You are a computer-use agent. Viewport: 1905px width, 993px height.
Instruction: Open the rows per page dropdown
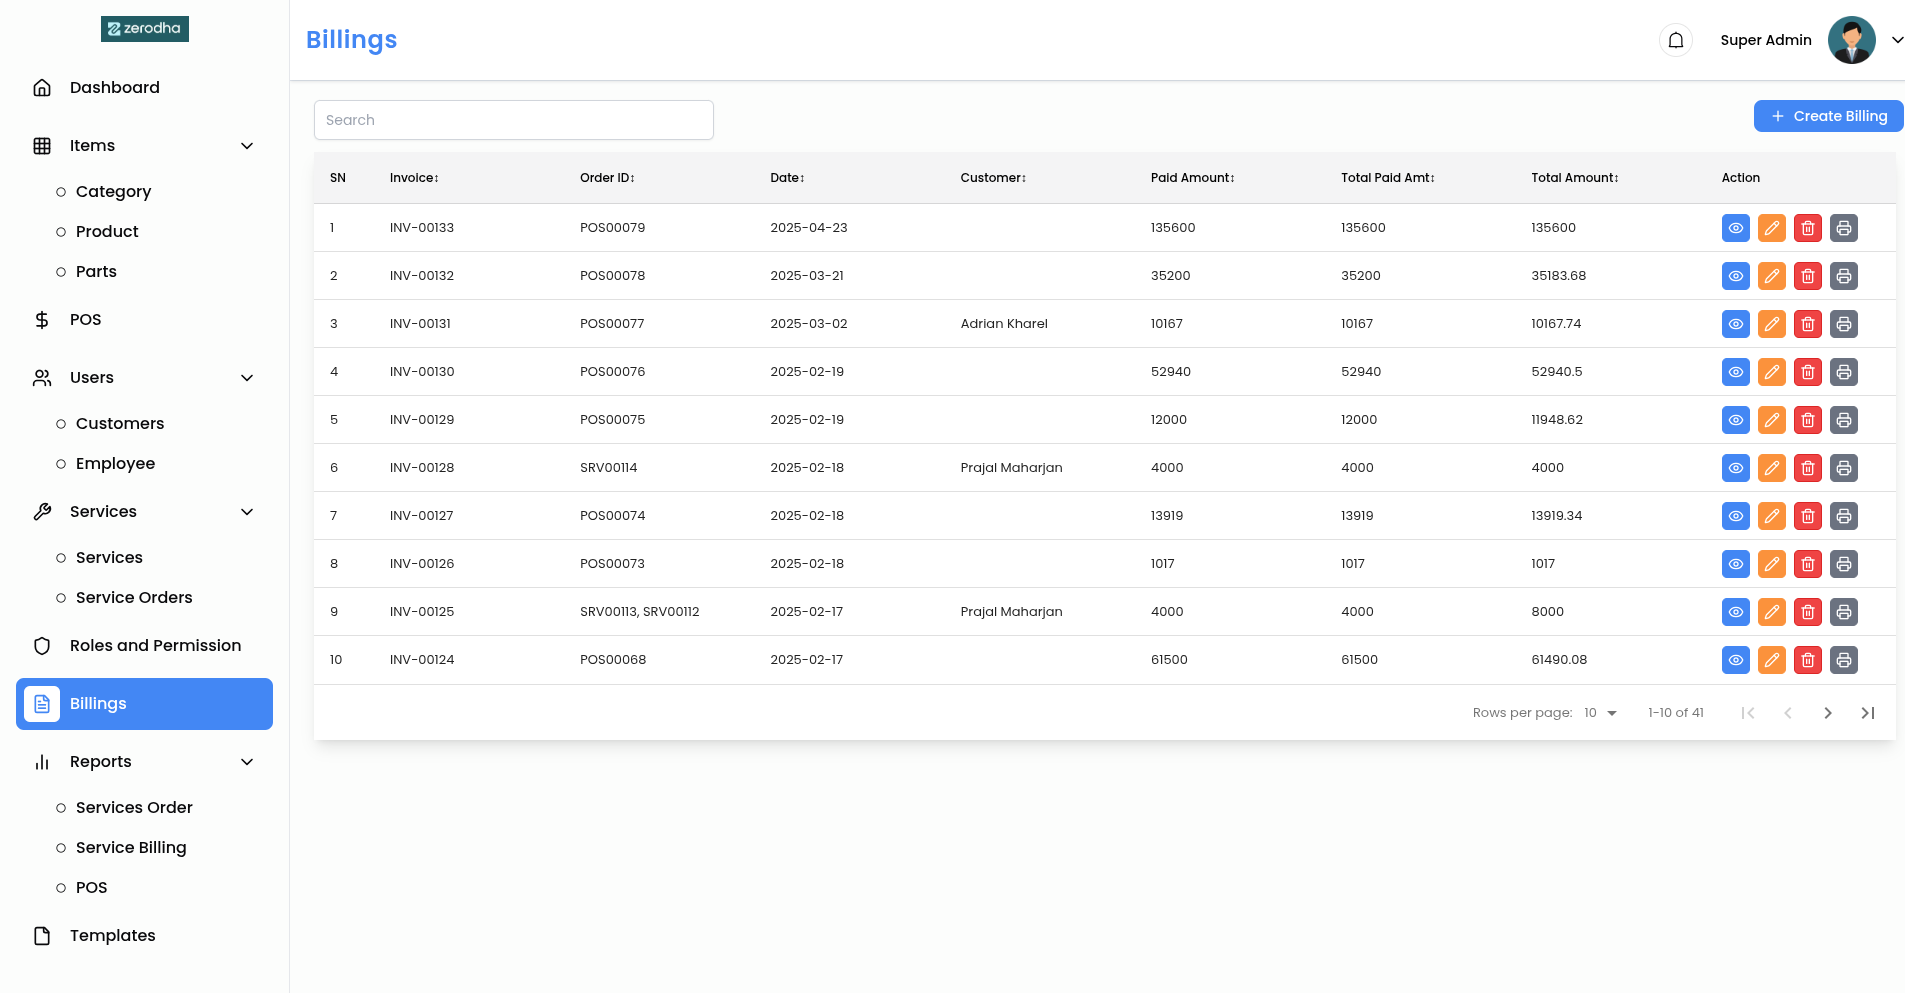point(1600,713)
